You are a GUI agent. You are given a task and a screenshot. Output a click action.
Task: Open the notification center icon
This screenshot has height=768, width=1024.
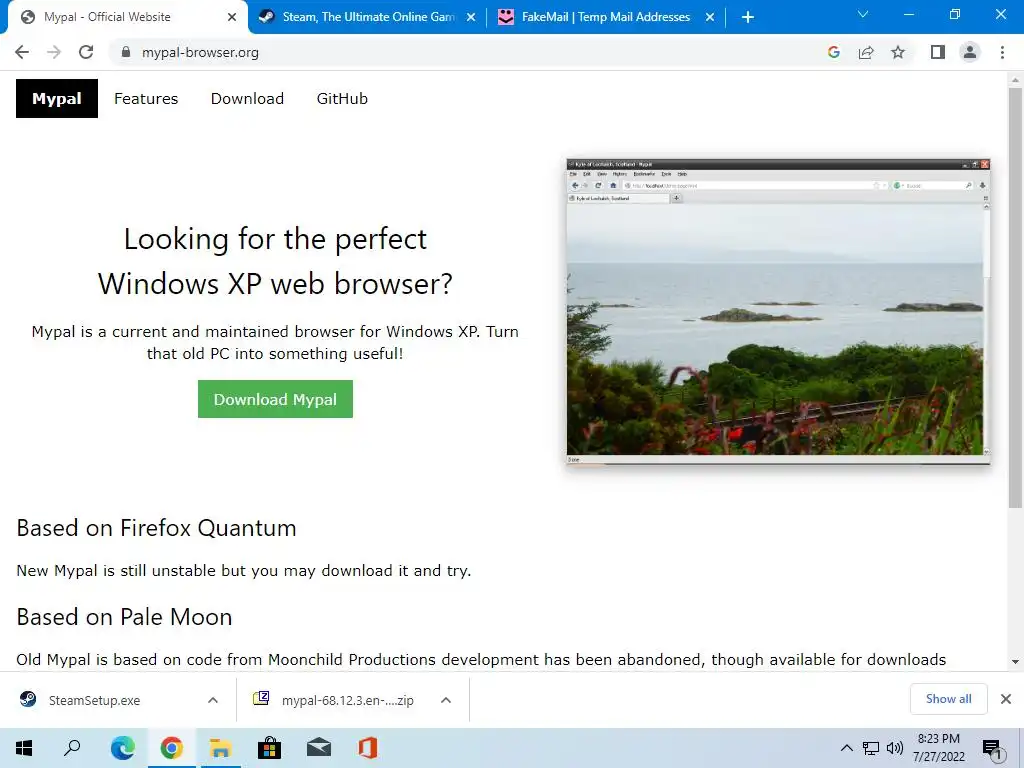(993, 748)
